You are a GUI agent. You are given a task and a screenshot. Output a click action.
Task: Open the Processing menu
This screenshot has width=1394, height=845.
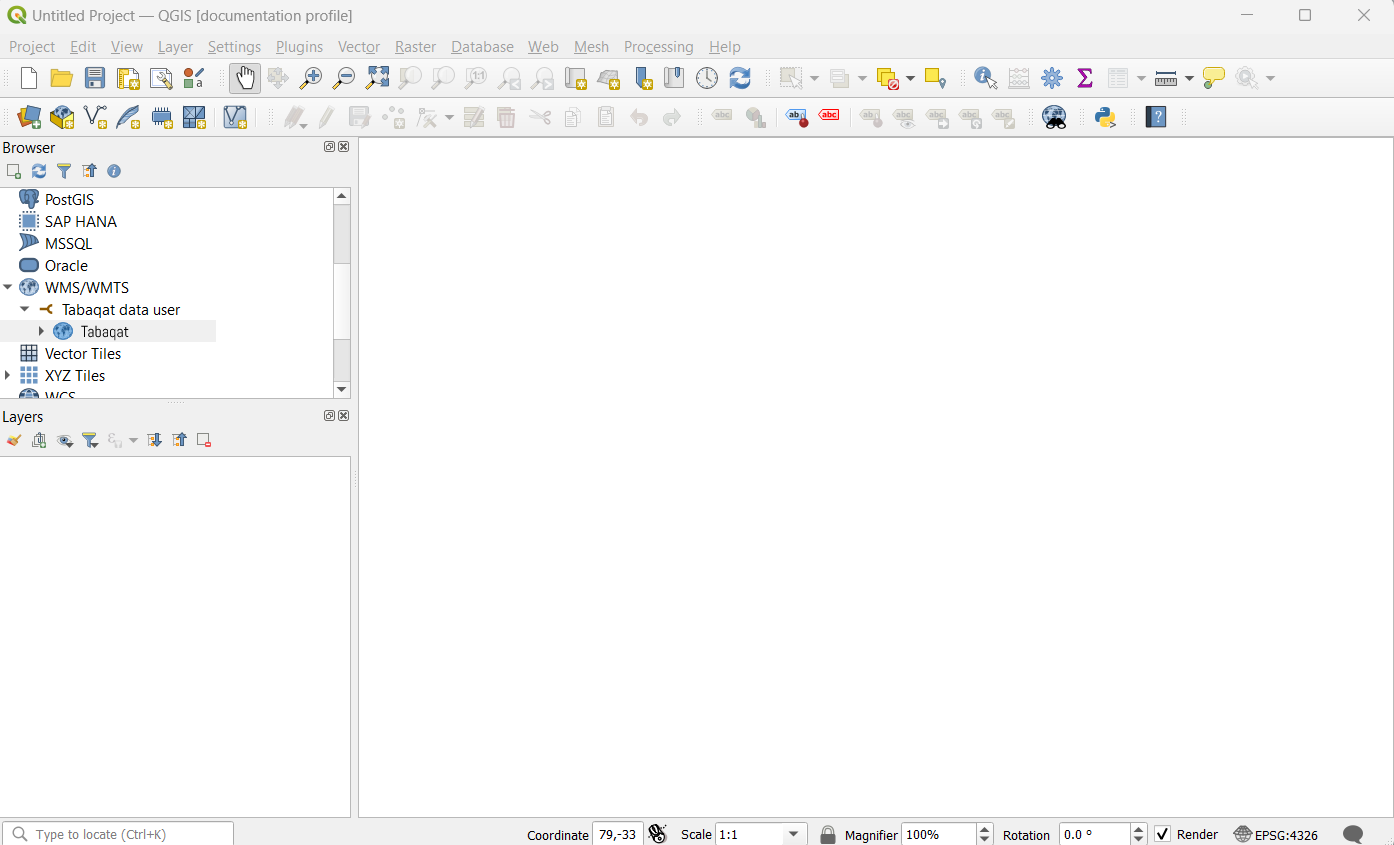(658, 47)
